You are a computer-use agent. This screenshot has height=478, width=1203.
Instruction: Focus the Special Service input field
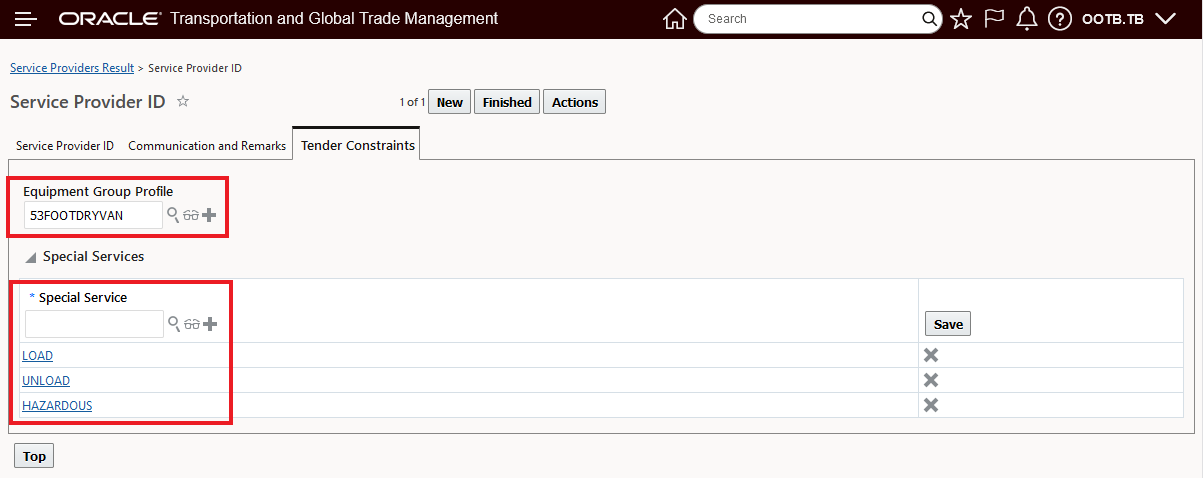(94, 324)
